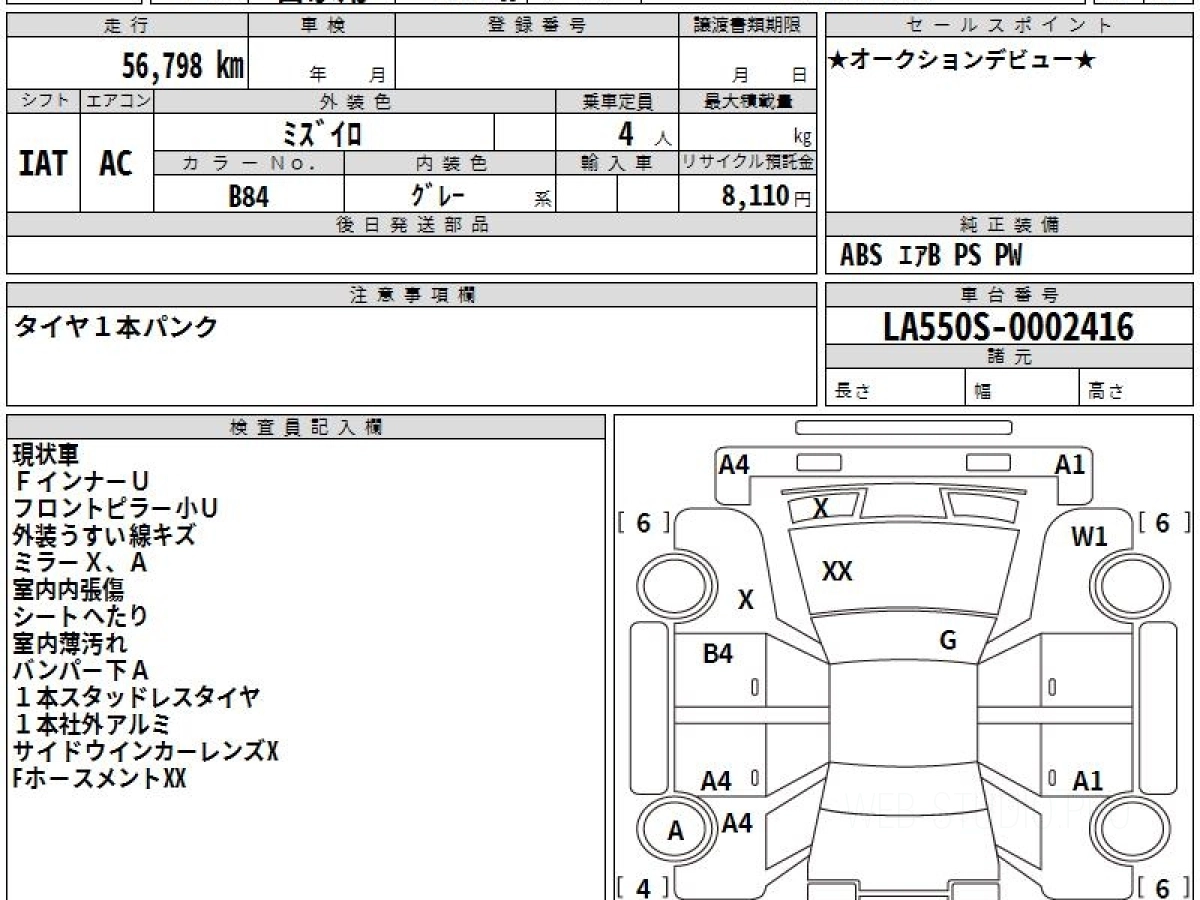Image resolution: width=1200 pixels, height=900 pixels.
Task: Select chassis number LA550S-0002416
Action: (x=1009, y=327)
